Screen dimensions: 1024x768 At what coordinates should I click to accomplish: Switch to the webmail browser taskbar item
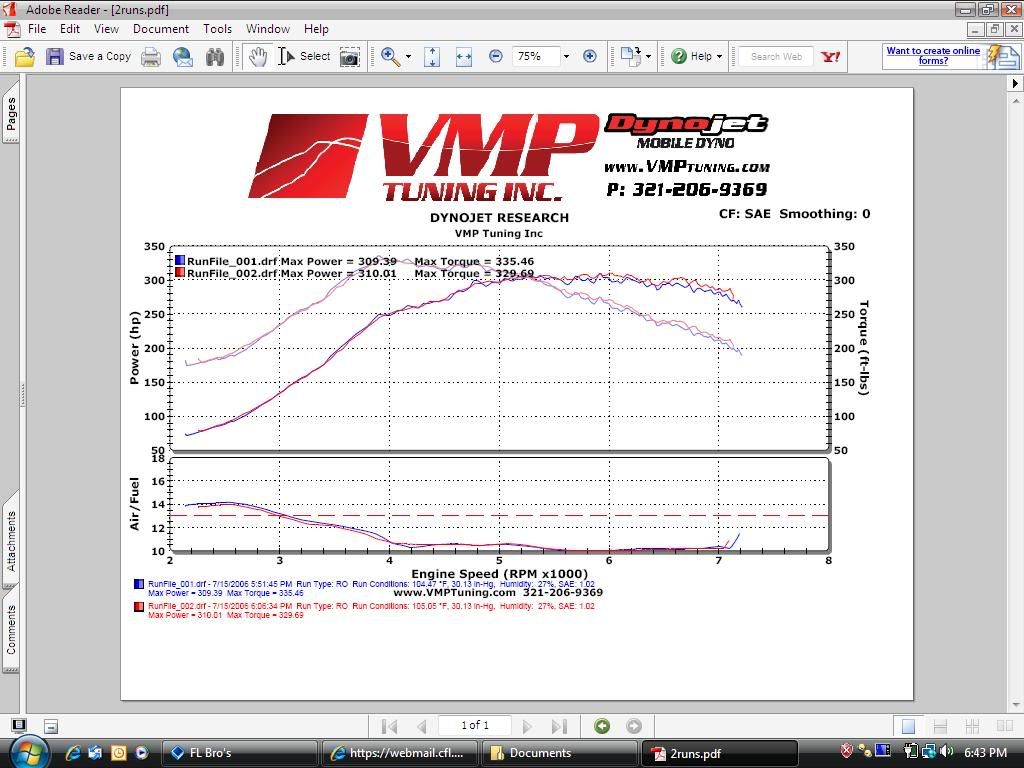tap(400, 753)
